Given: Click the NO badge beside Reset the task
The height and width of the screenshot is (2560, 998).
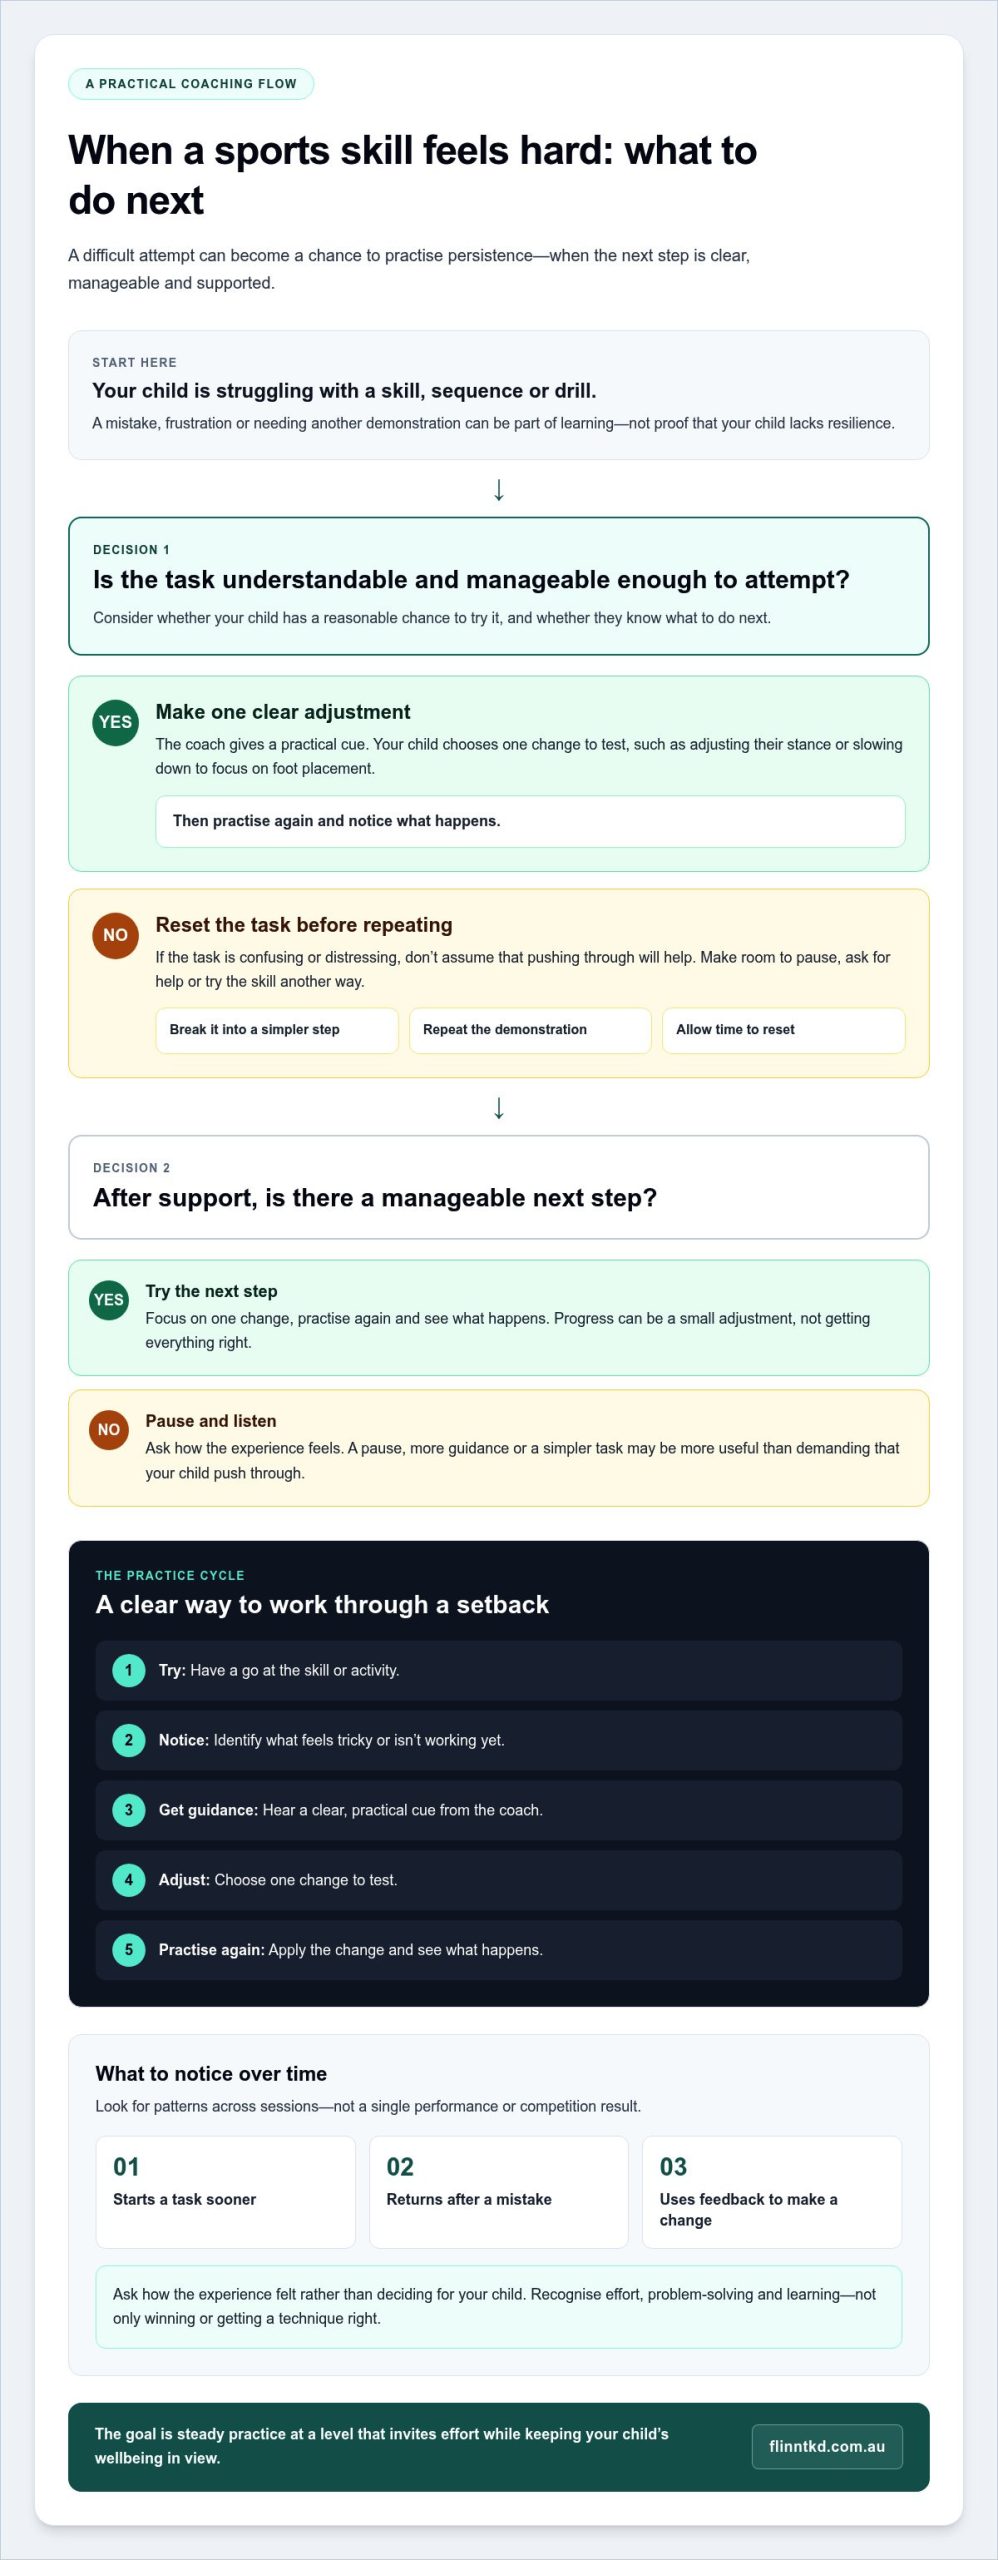Looking at the screenshot, I should (x=115, y=935).
